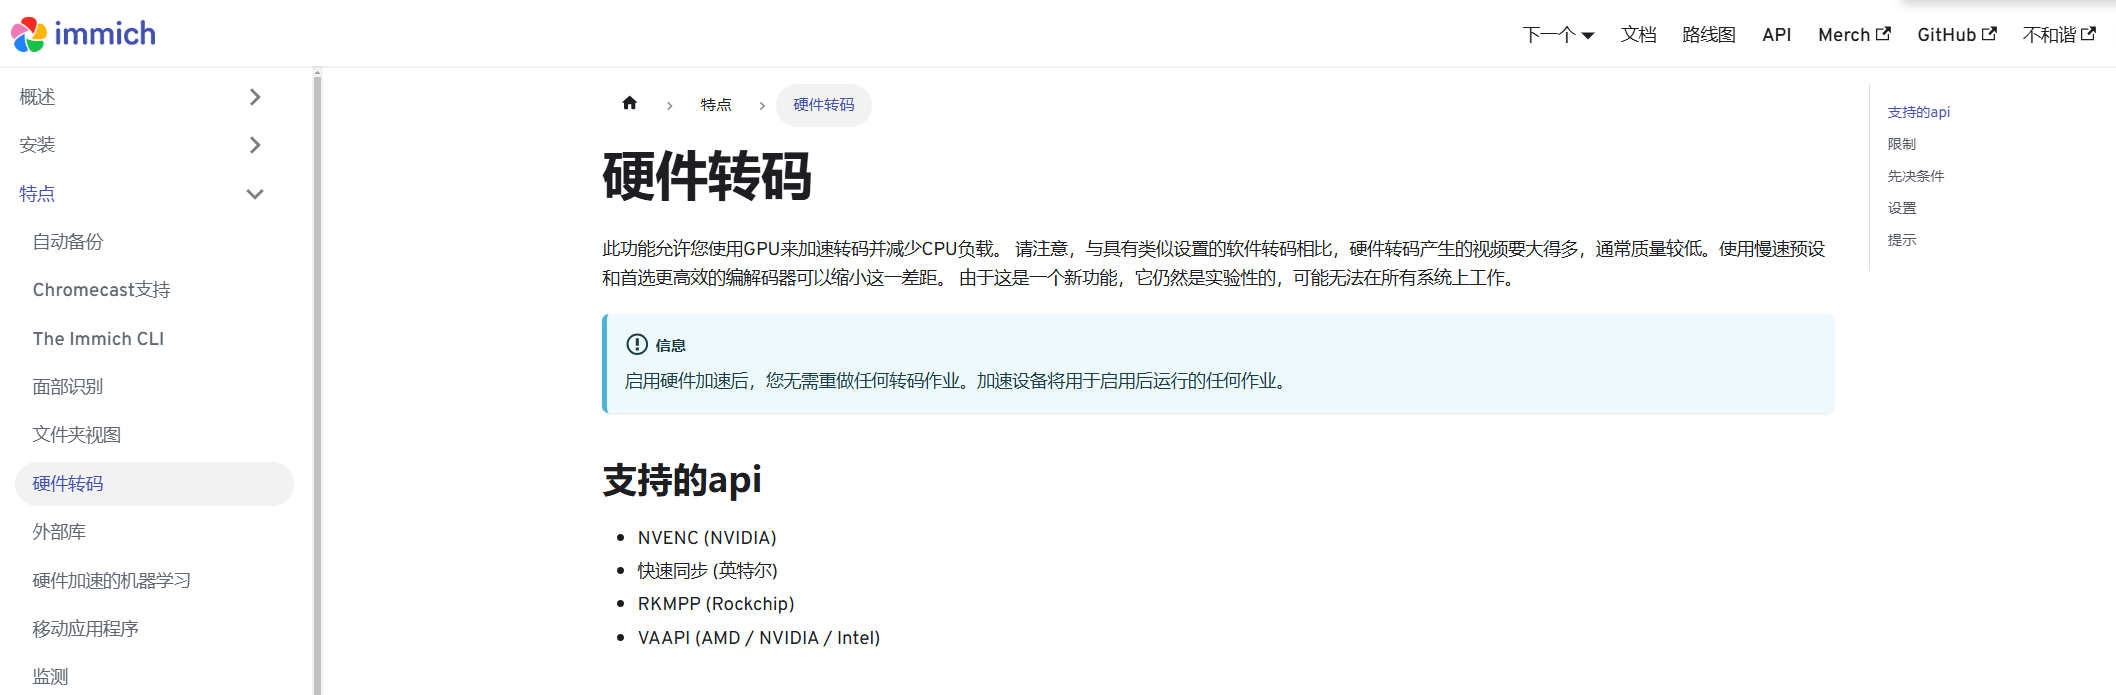Viewport: 2116px width, 695px height.
Task: Expand the 安装 sidebar section
Action: pos(255,145)
